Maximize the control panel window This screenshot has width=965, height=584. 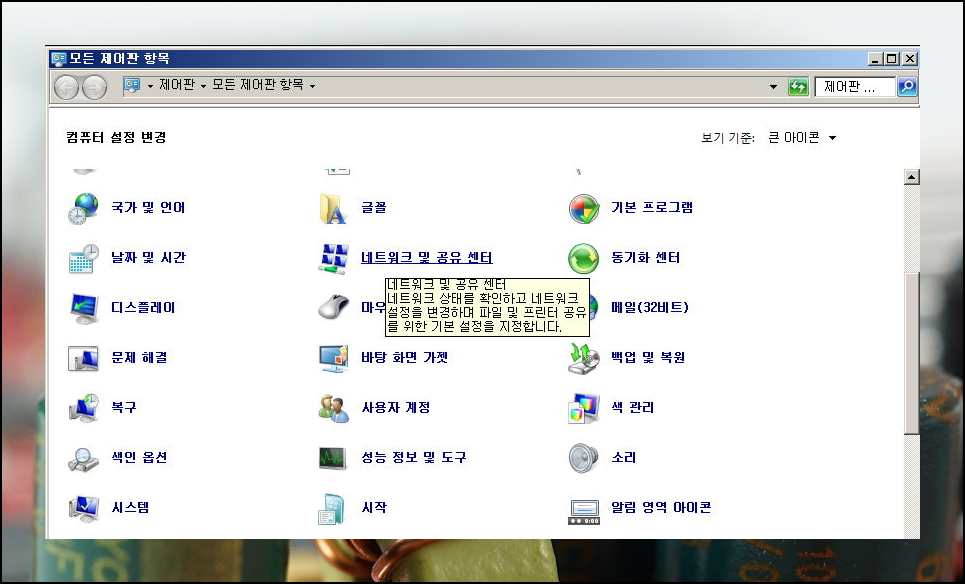[892, 59]
